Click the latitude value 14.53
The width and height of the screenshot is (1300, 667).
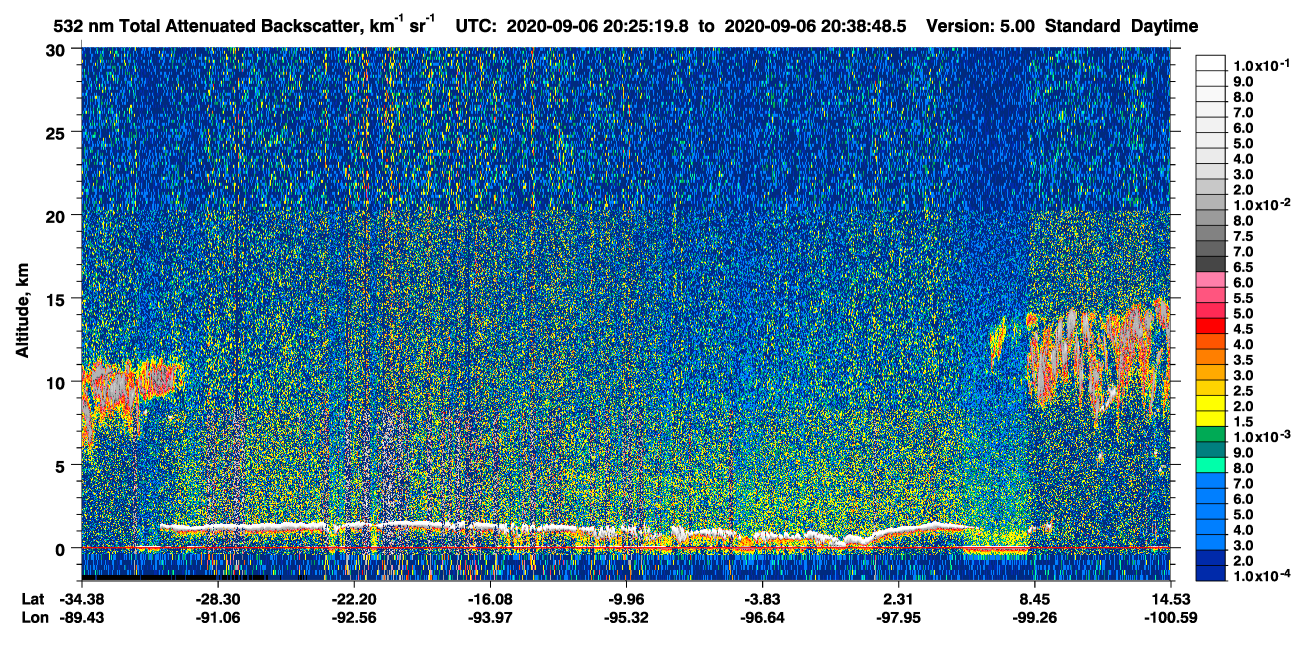1171,598
